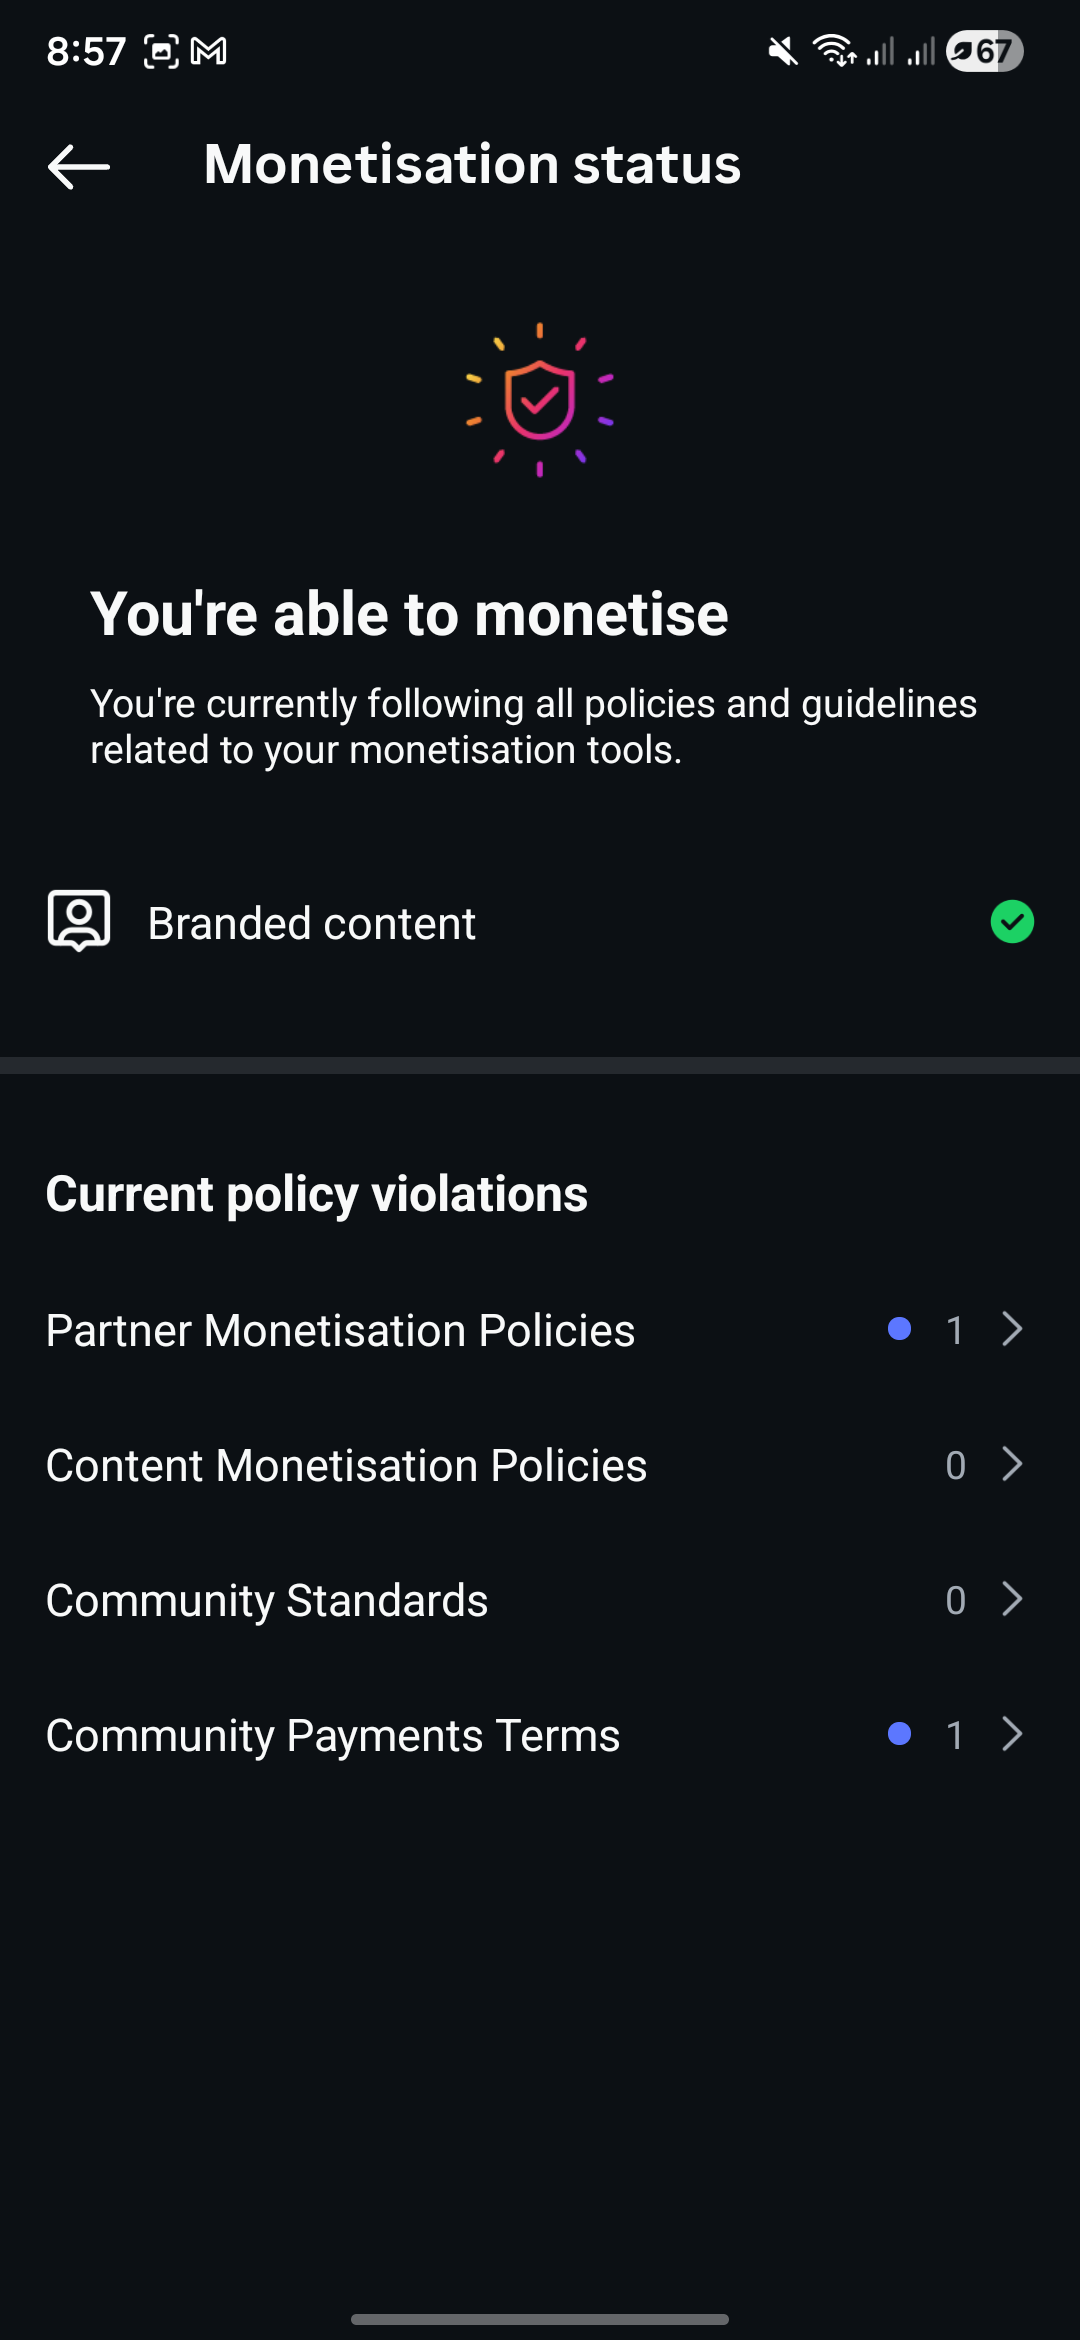Tap the muted sound icon in status bar
The height and width of the screenshot is (2340, 1080).
(x=783, y=51)
